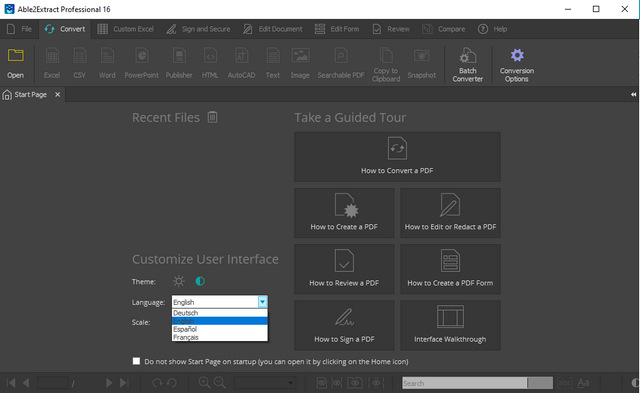Zoom in with the magnifier plus icon
The width and height of the screenshot is (640, 393).
pyautogui.click(x=204, y=382)
